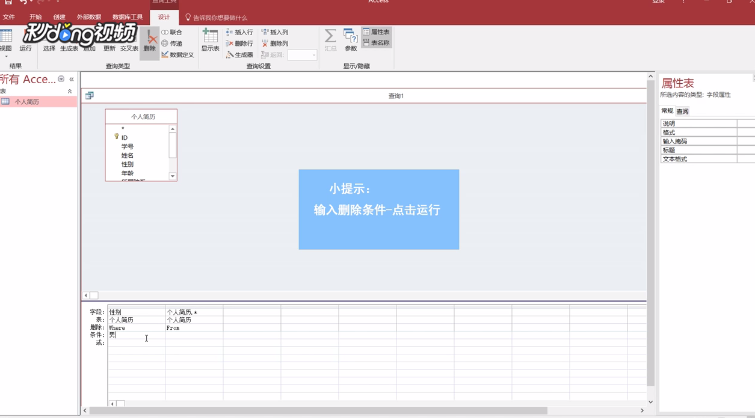The height and width of the screenshot is (418, 755).
Task: Click the 选择 select query button
Action: click(49, 48)
